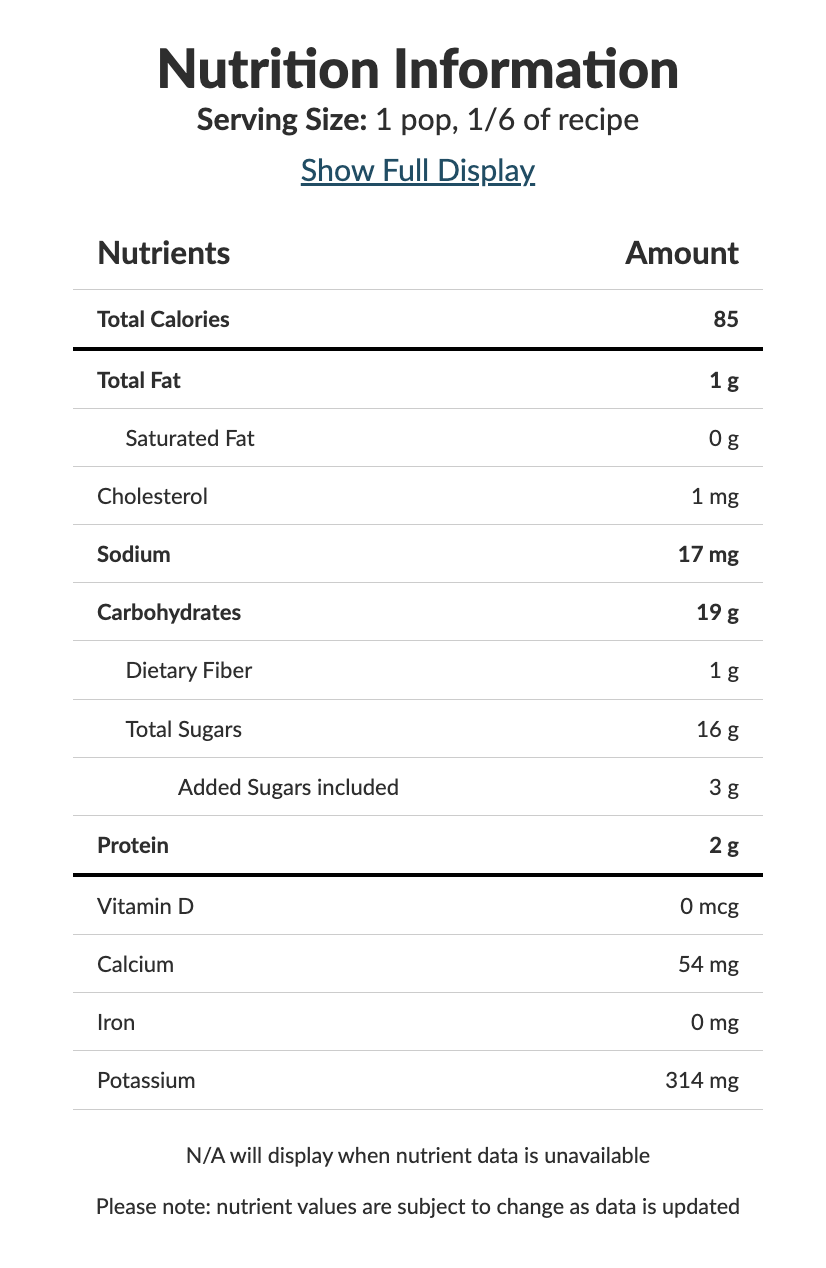826x1268 pixels.
Task: Select the Total Sugars row label
Action: click(184, 729)
